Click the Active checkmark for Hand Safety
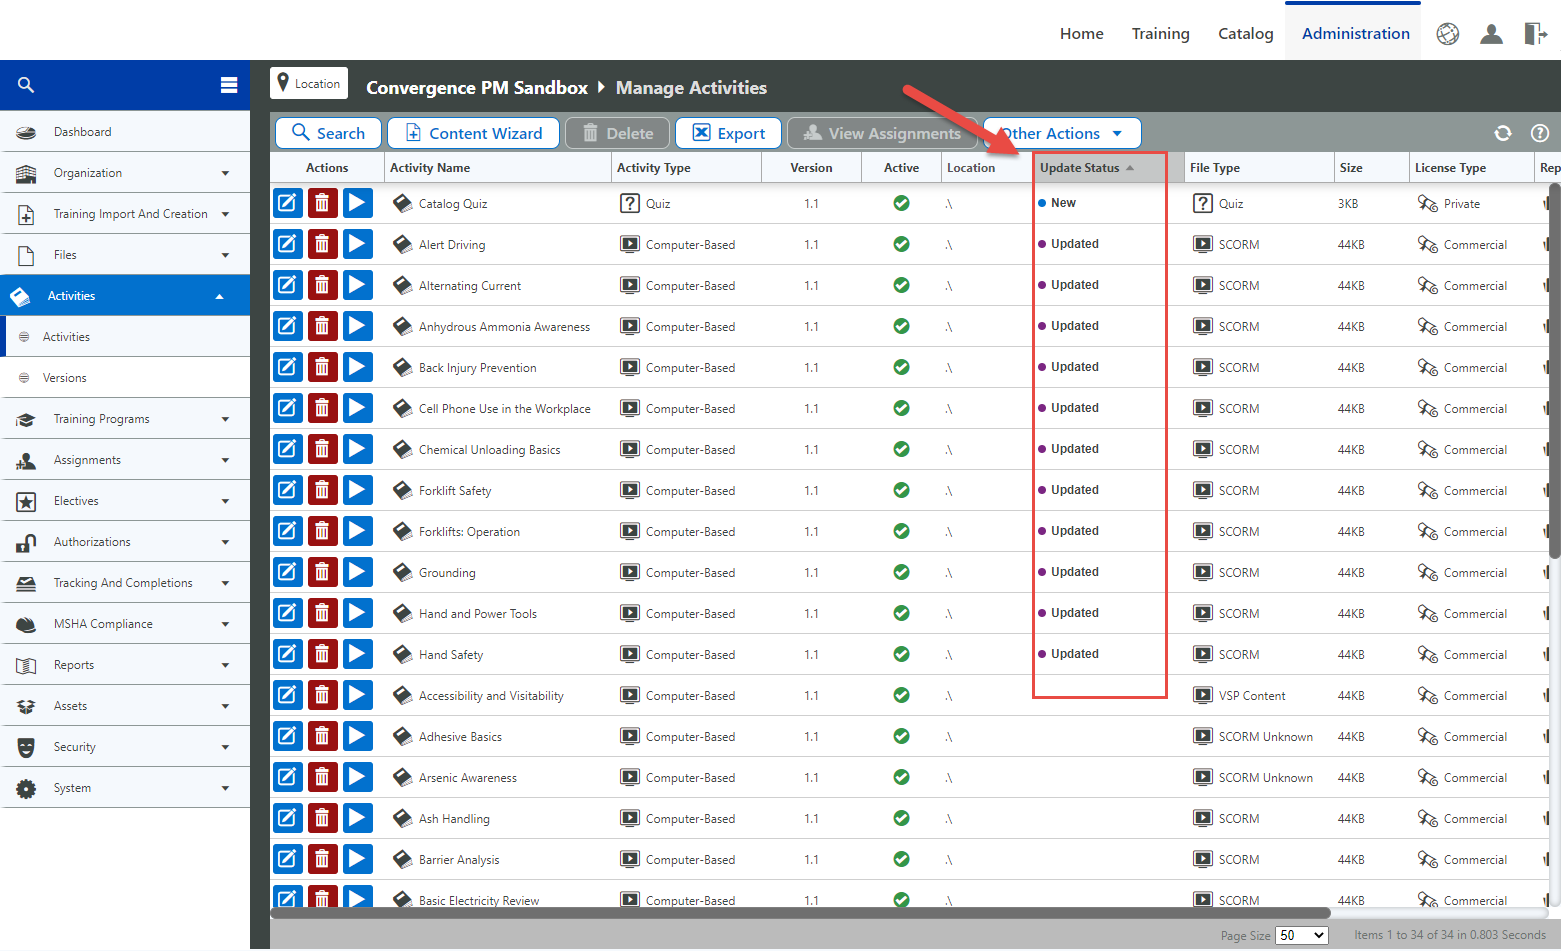The image size is (1561, 951). [901, 654]
